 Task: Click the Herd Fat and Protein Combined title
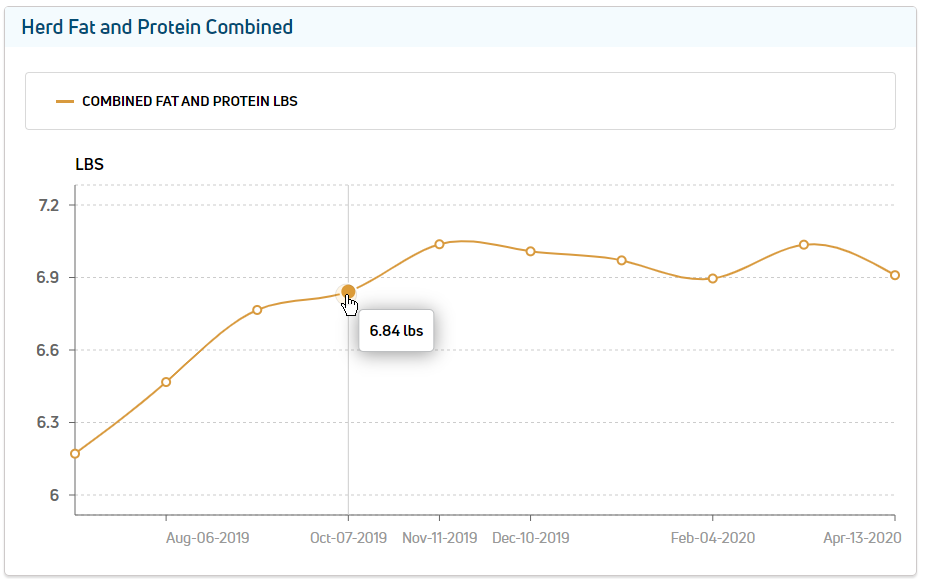tap(157, 27)
